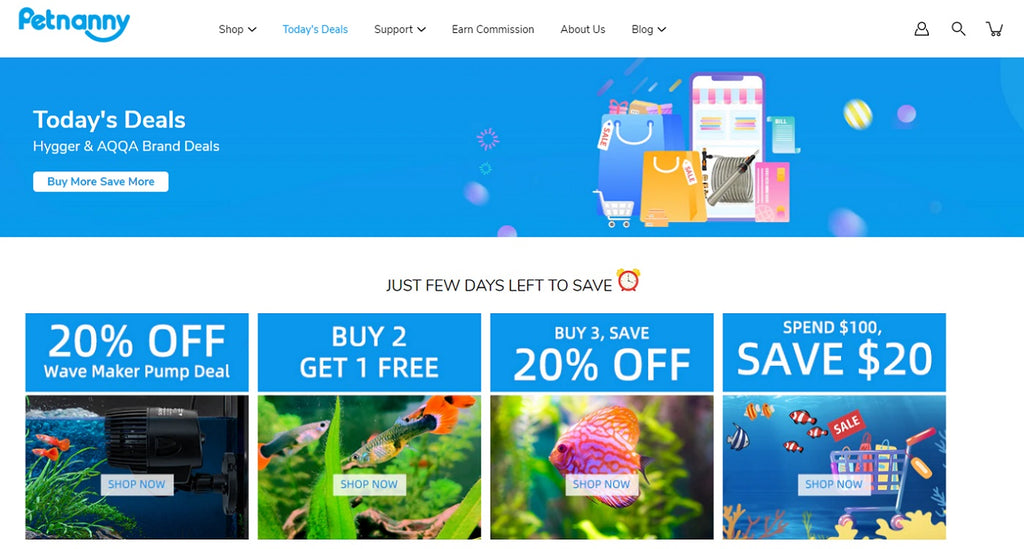
Task: Open the user account icon
Action: 921,29
